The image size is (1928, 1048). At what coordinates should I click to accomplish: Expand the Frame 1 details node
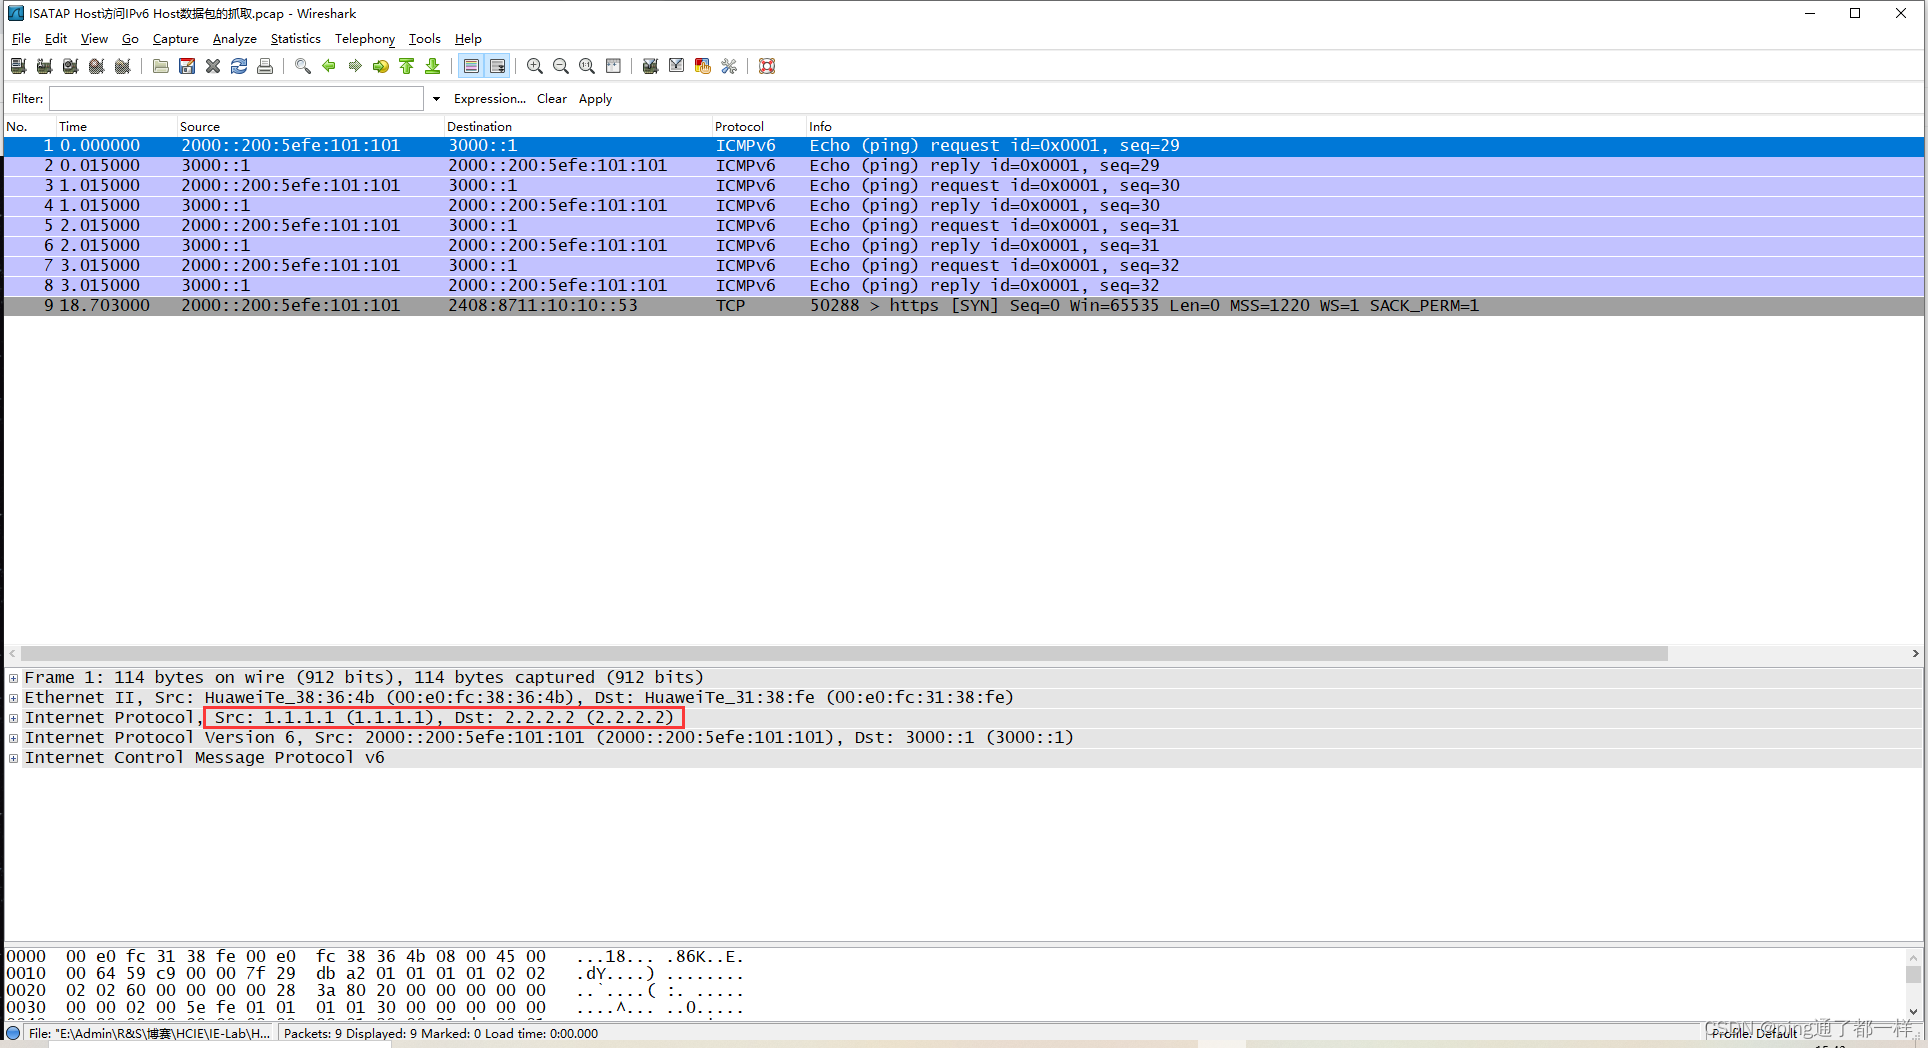13,677
